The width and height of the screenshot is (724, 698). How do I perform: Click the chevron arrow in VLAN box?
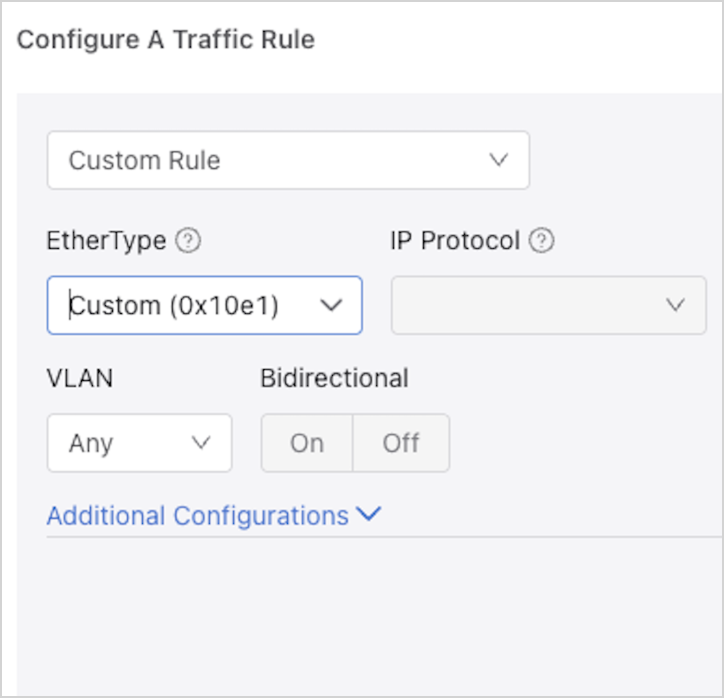pos(201,442)
